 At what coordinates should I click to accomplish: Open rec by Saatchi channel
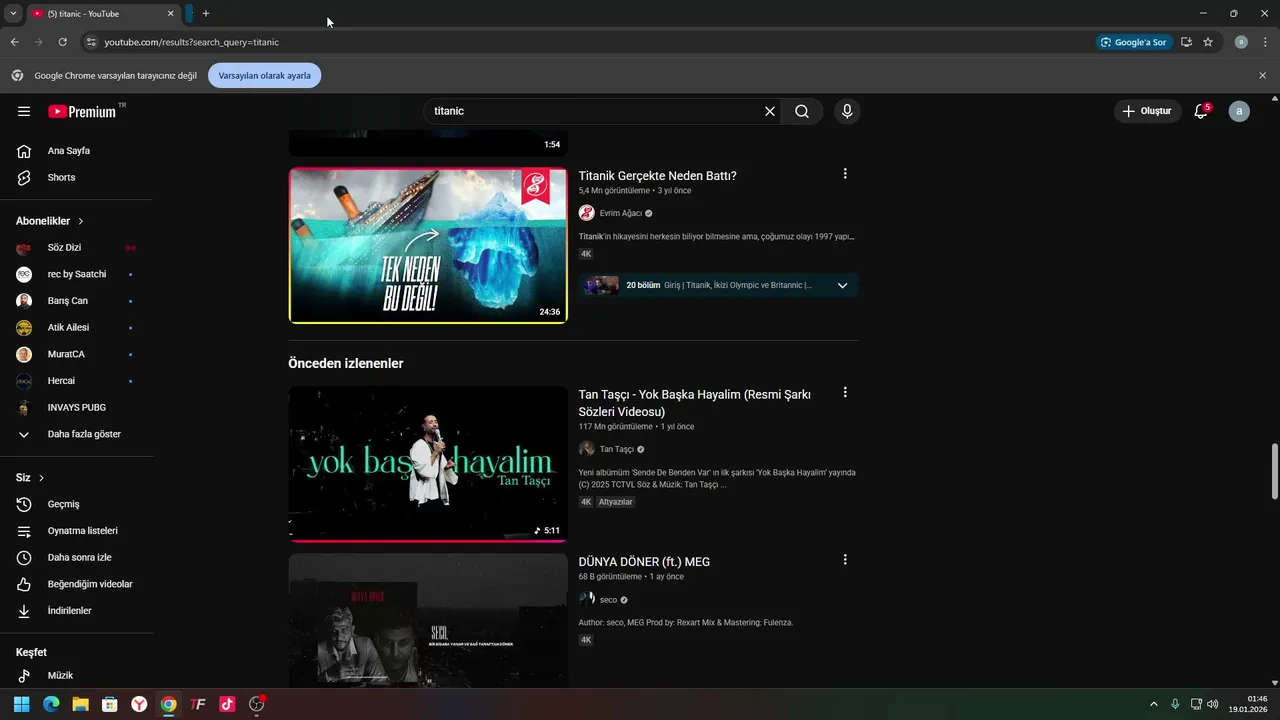click(76, 274)
